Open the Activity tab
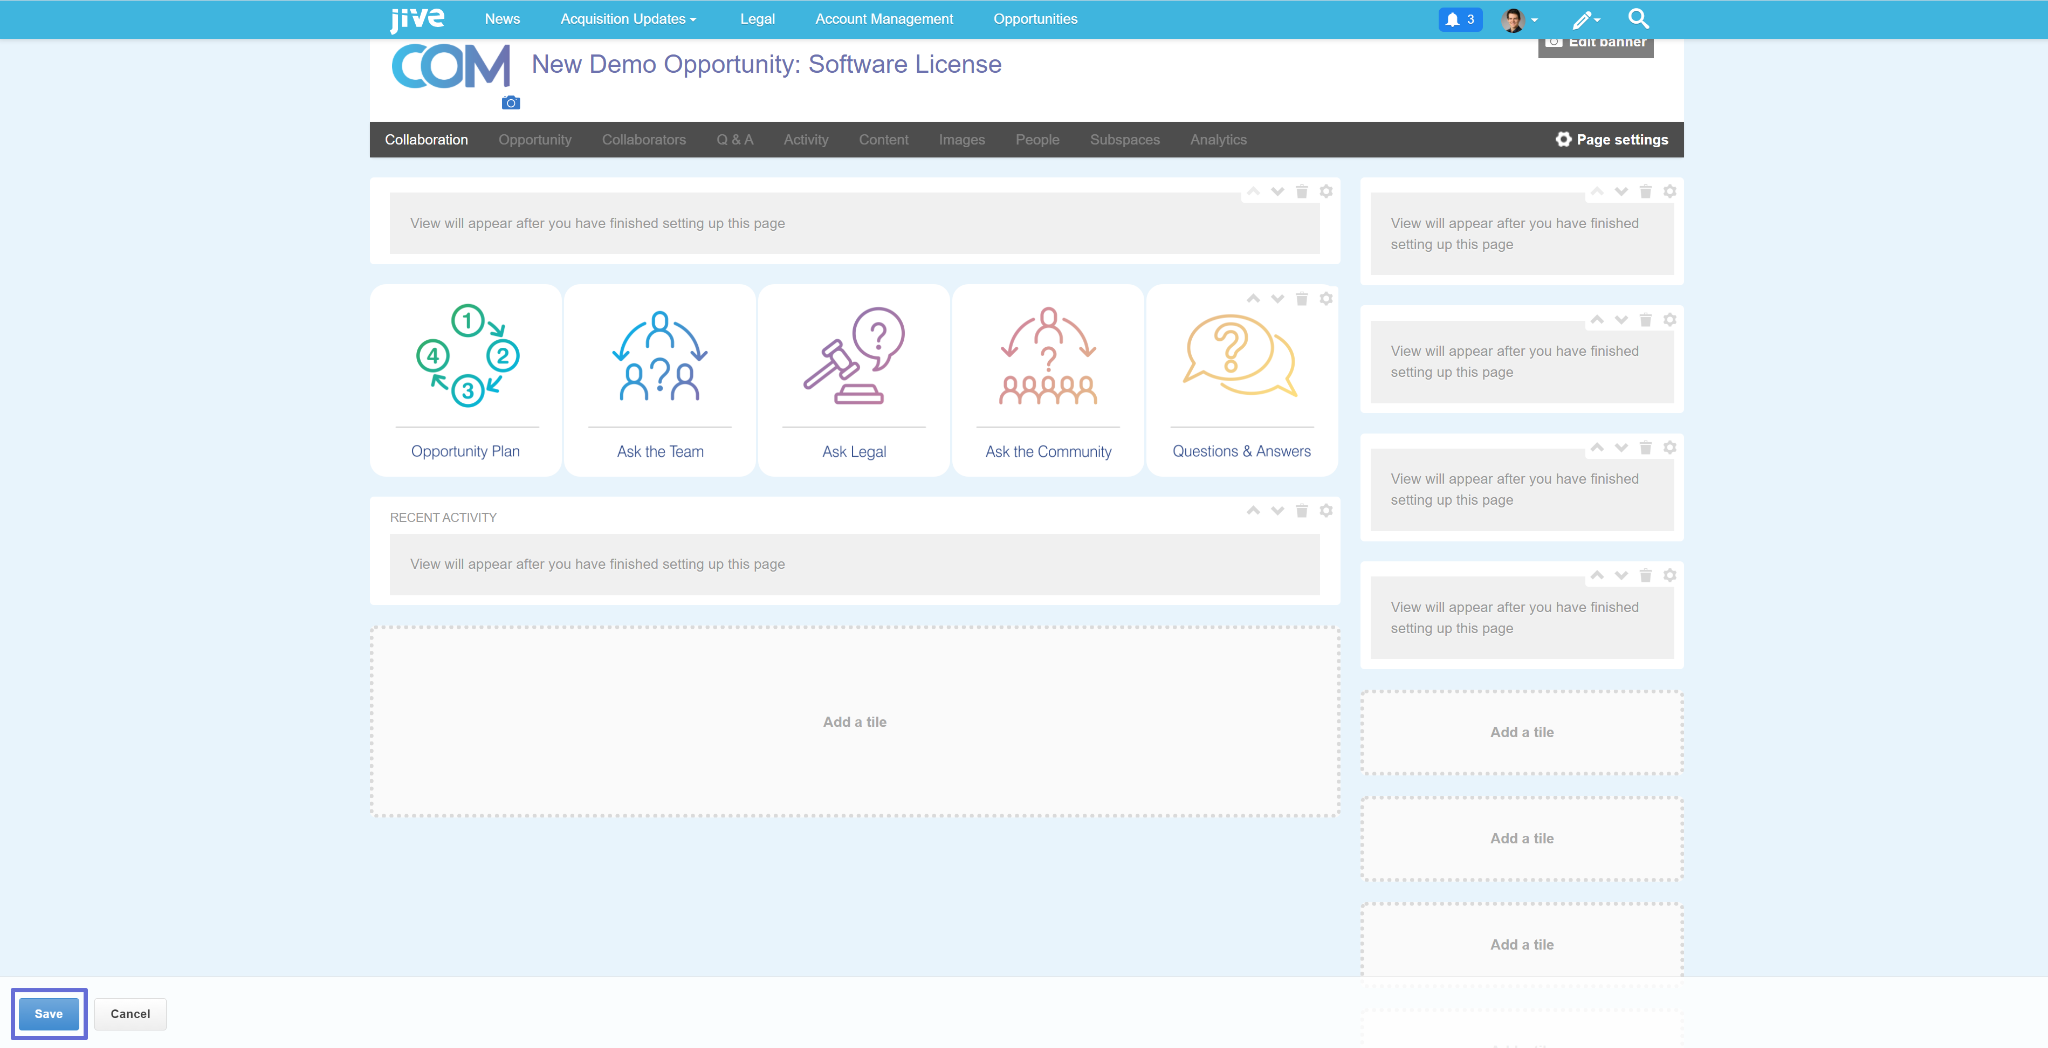 pos(806,140)
